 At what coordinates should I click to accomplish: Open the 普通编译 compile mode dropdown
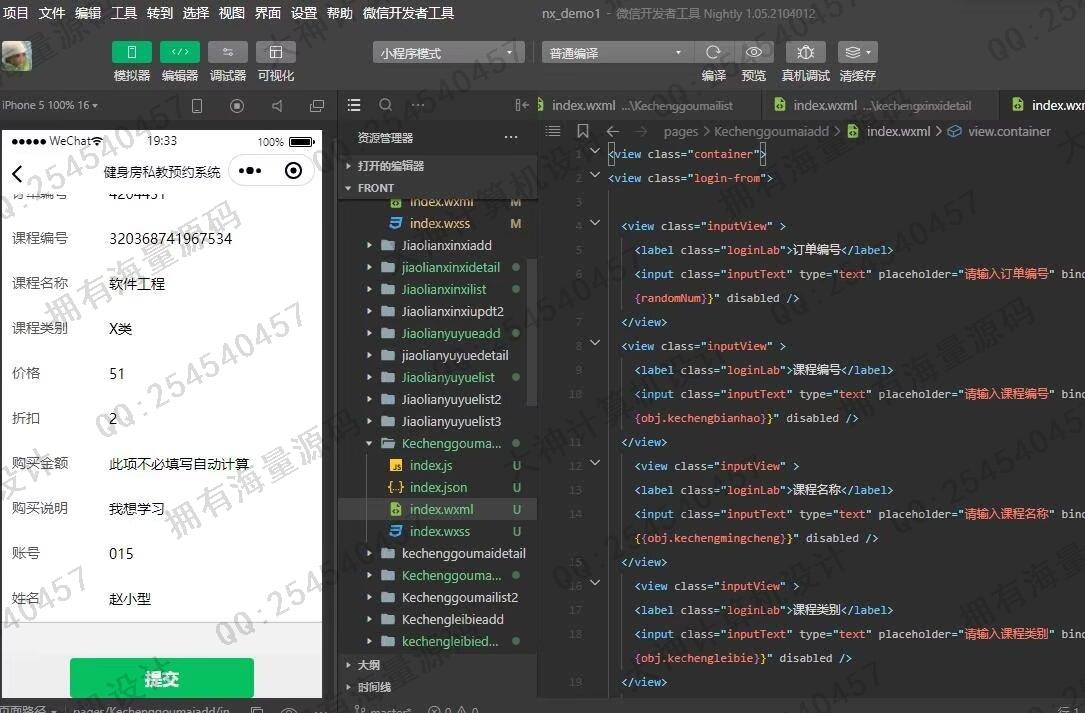point(616,53)
